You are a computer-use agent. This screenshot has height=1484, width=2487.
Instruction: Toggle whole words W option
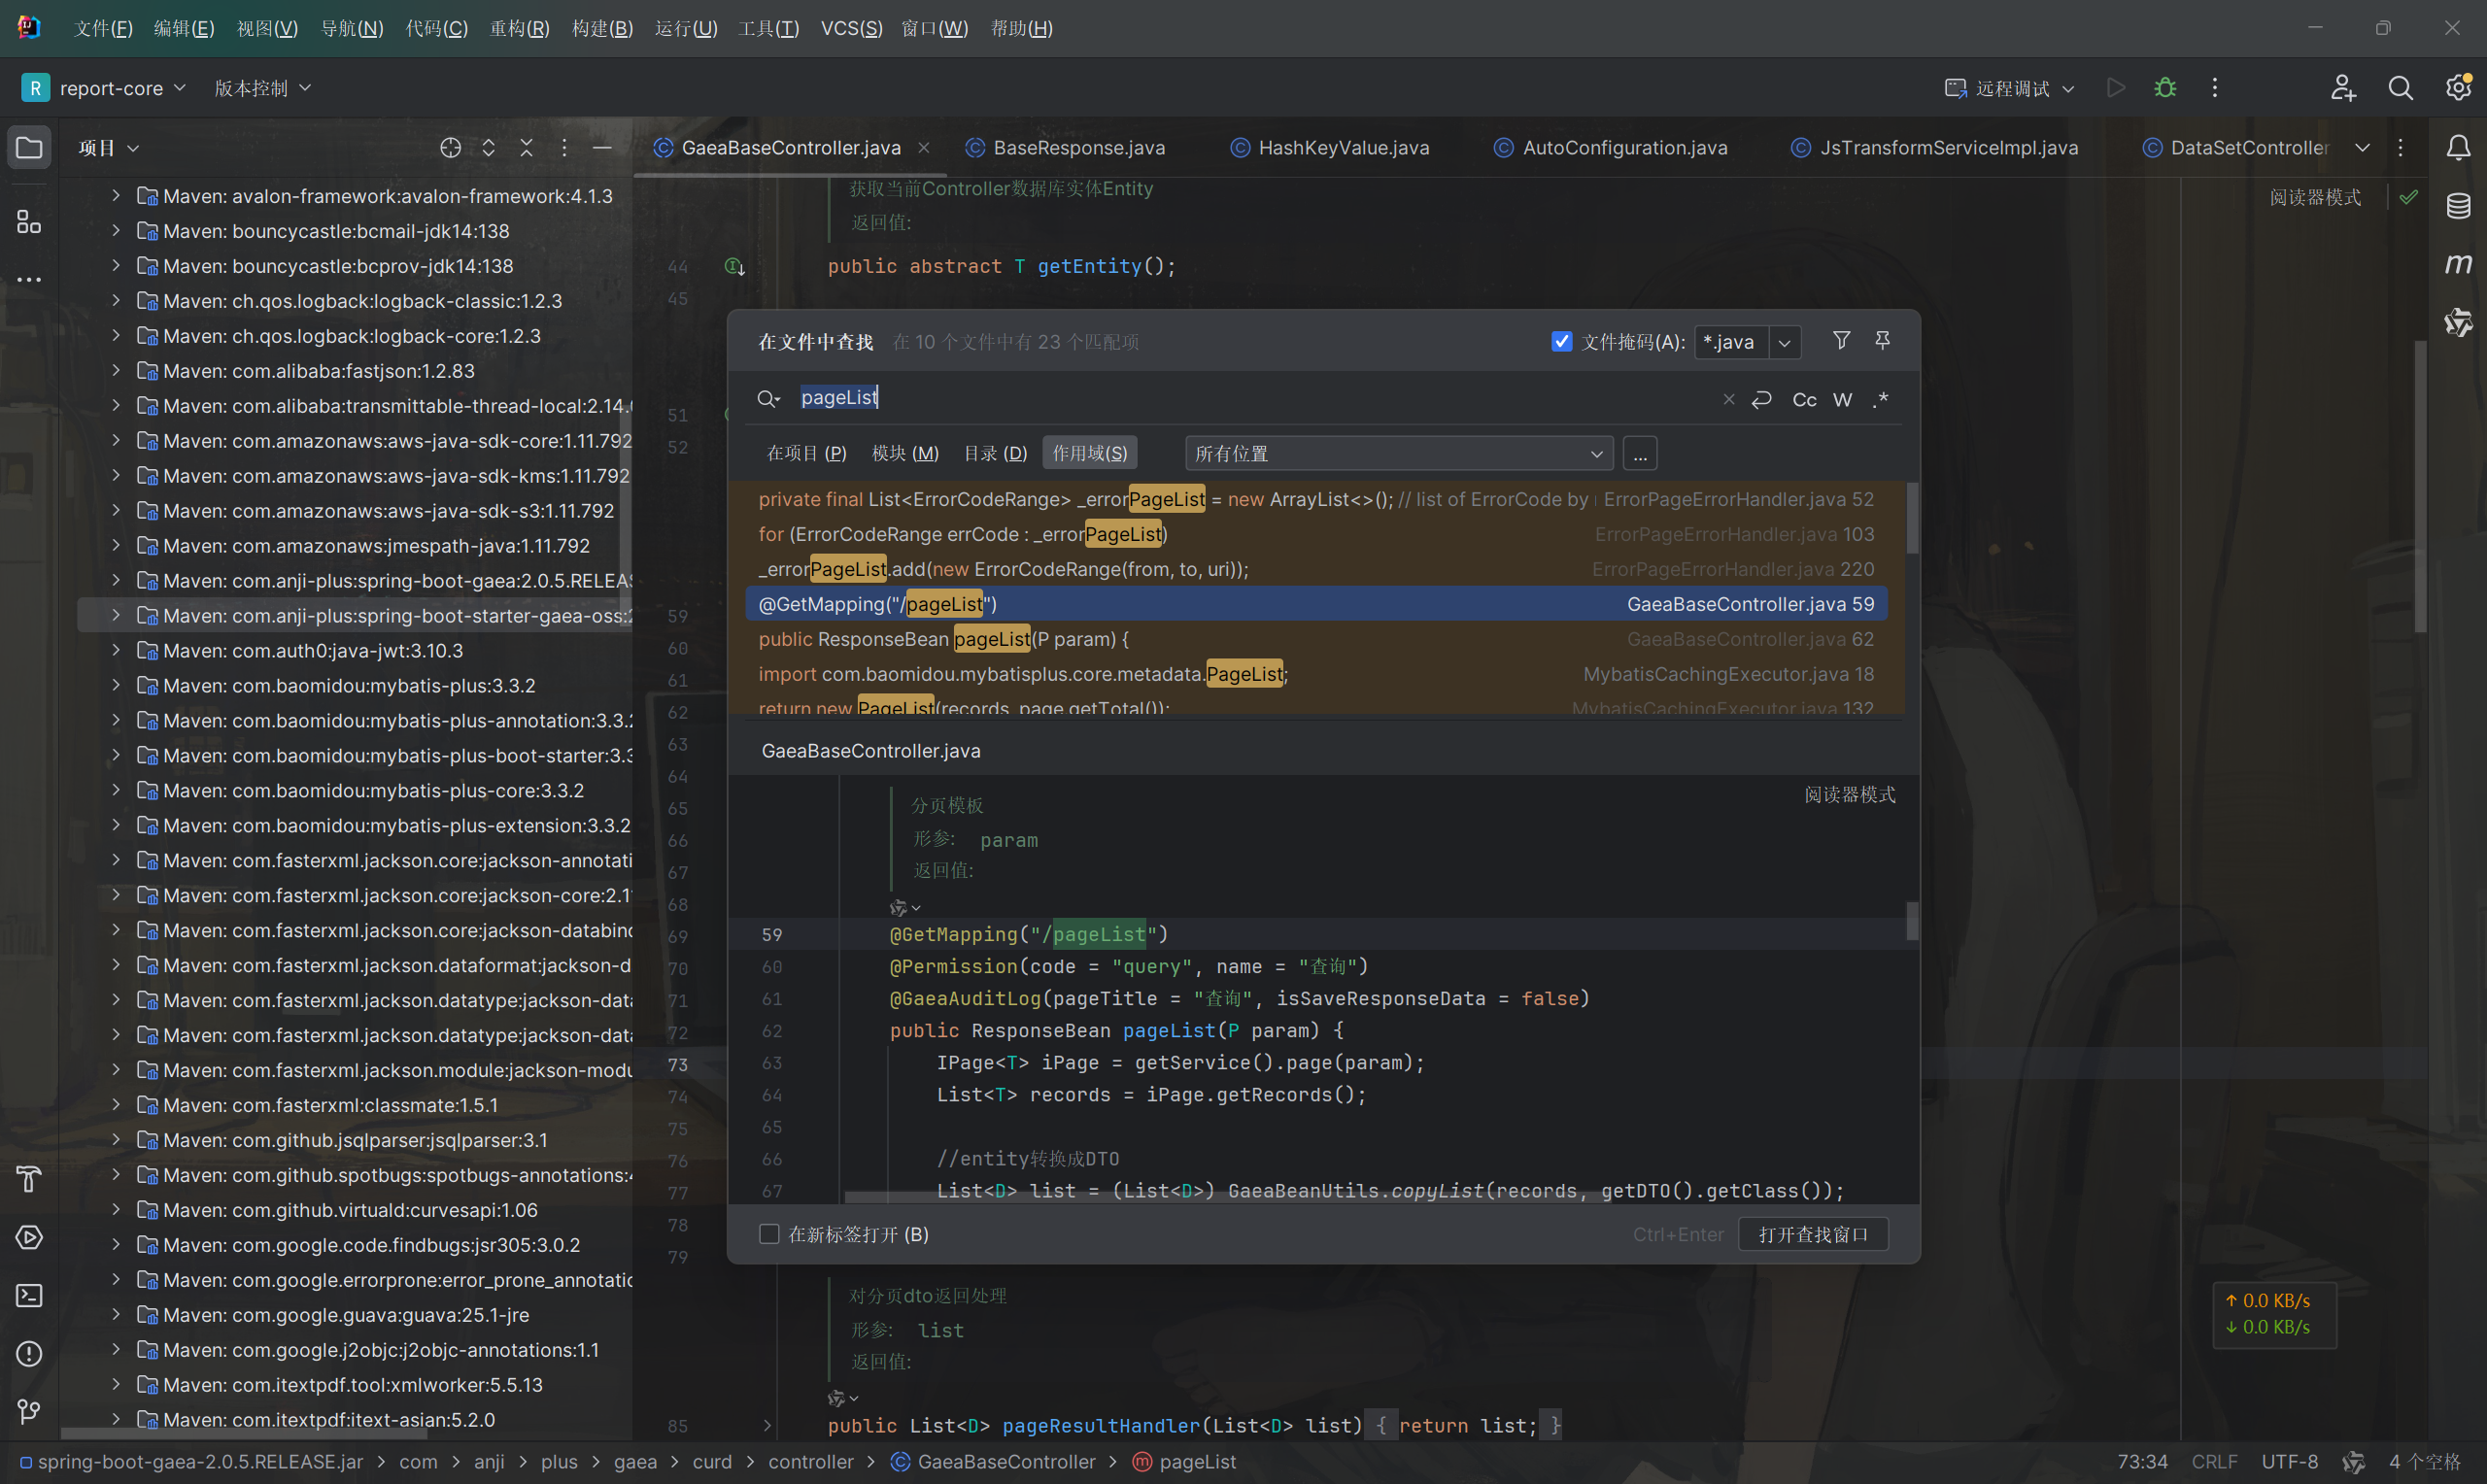[1842, 399]
